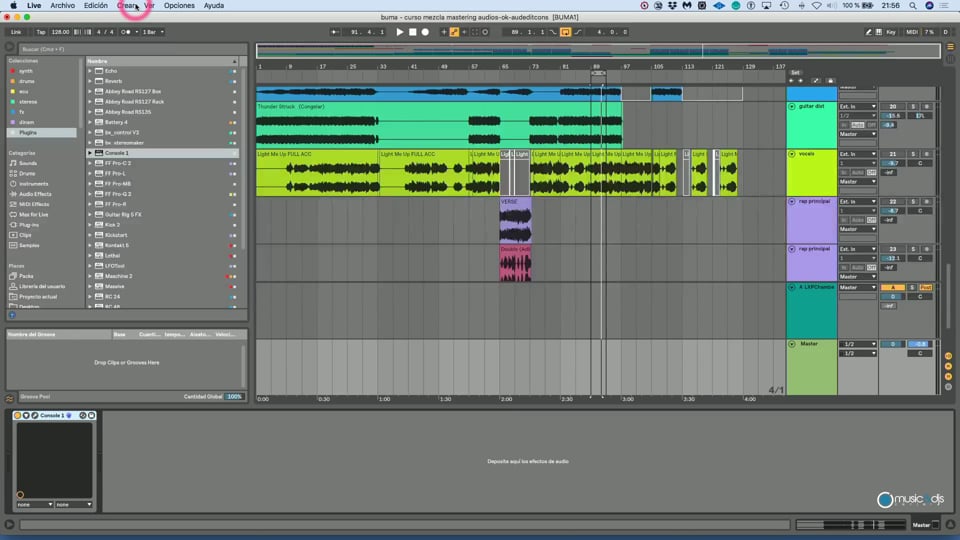960x540 pixels.
Task: Toggle the Automation Arm button
Action: (454, 32)
